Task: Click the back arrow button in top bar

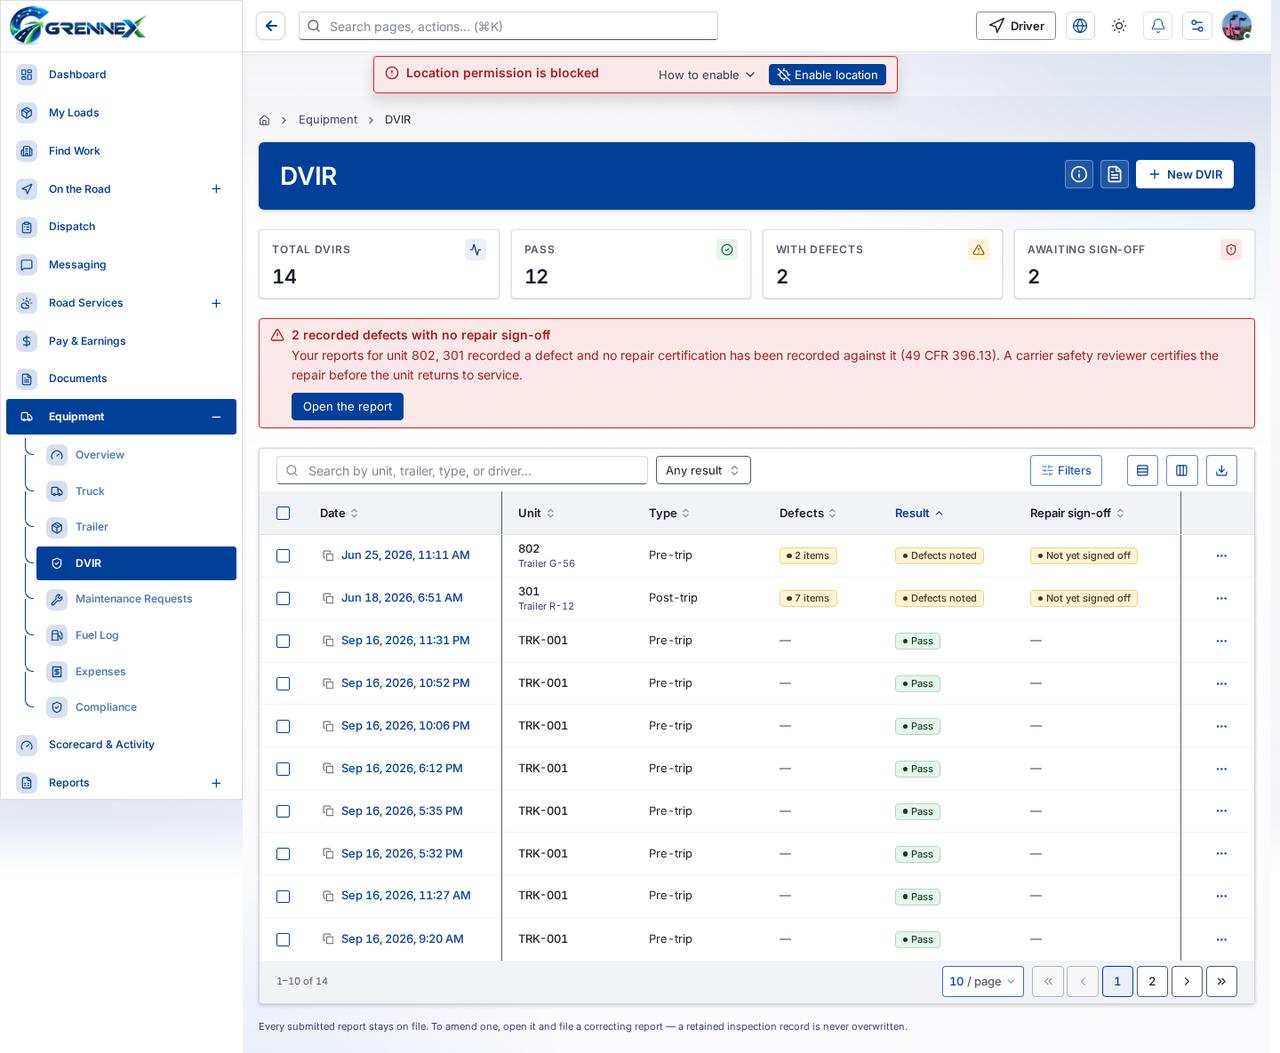Action: click(271, 26)
